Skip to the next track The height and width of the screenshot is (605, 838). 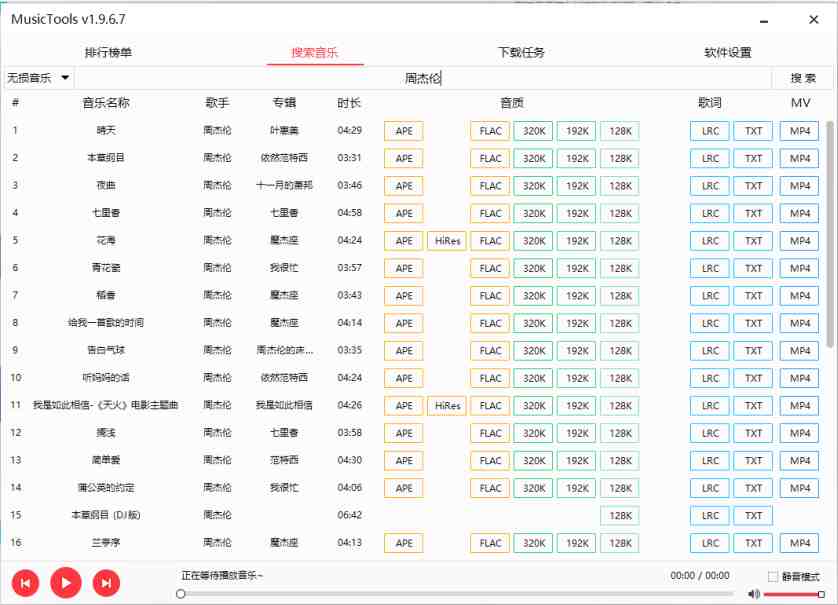point(106,583)
